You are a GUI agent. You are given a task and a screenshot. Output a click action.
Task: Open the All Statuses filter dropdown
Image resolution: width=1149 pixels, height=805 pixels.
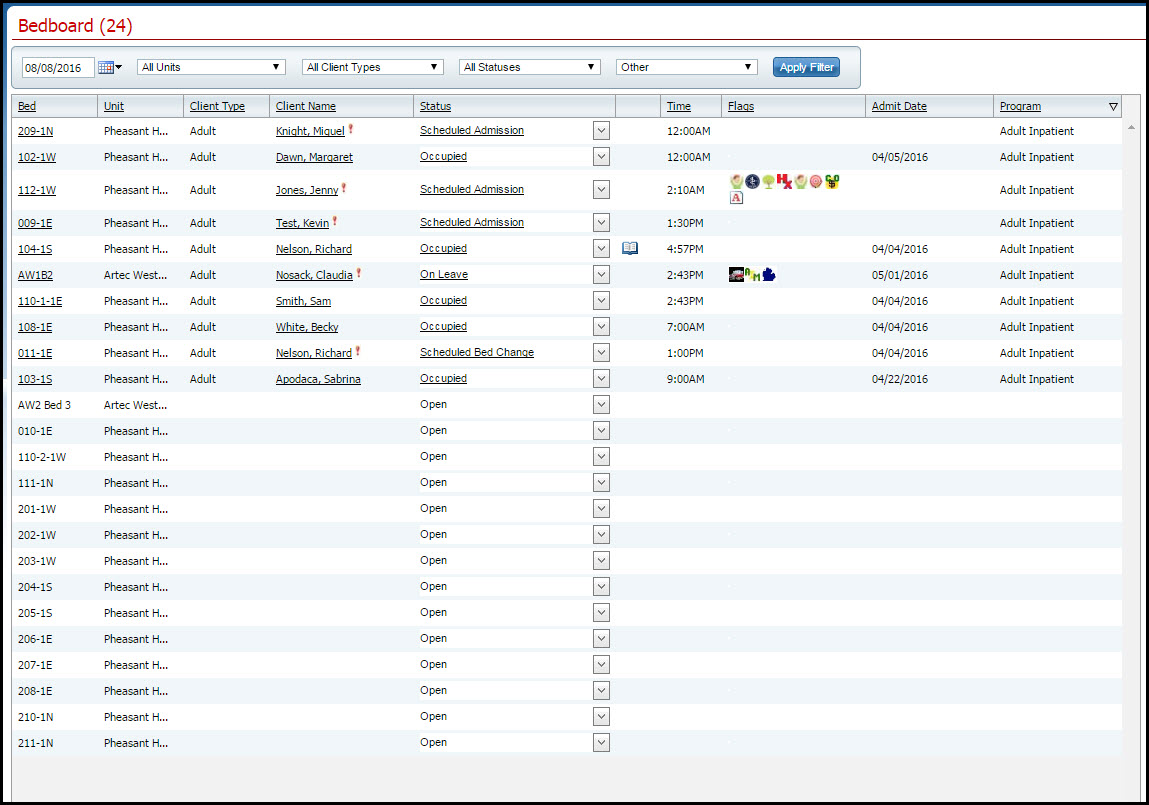[x=530, y=67]
